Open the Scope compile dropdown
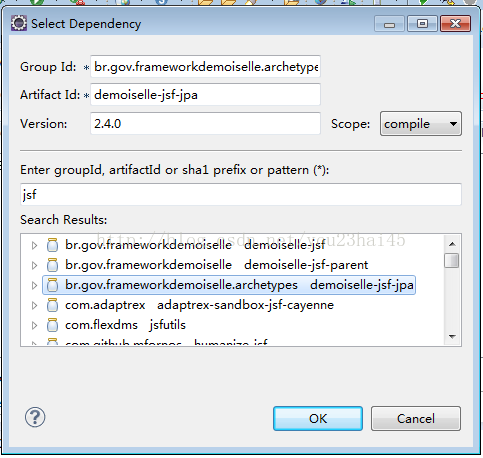This screenshot has height=458, width=483. pyautogui.click(x=421, y=124)
